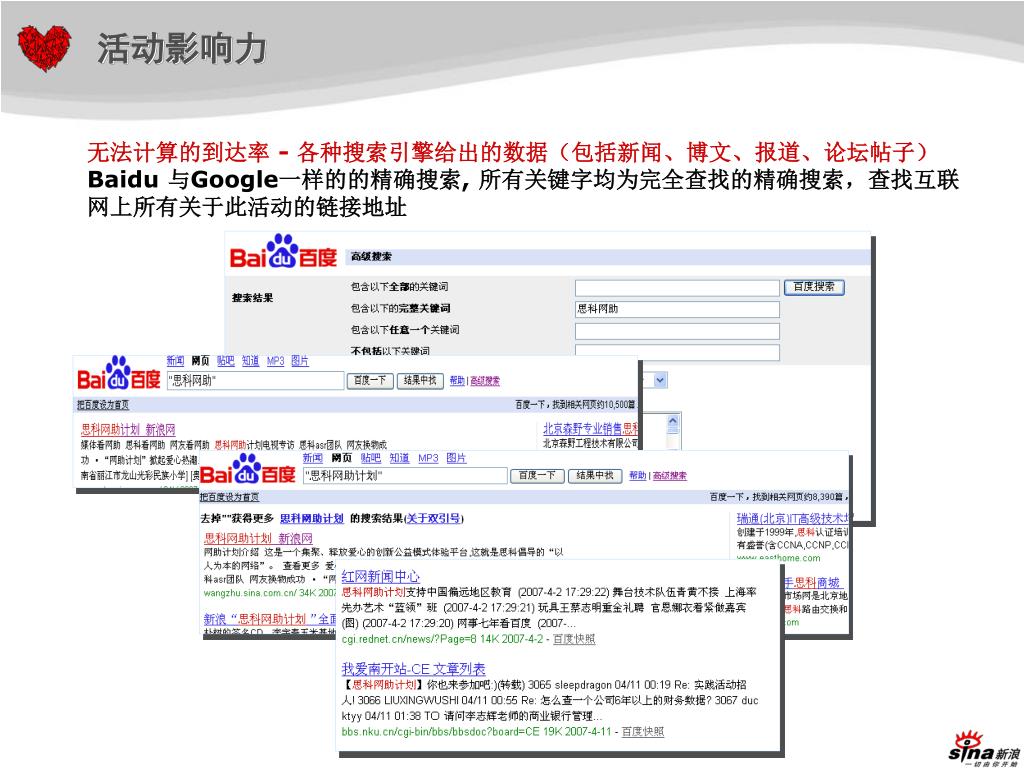
Task: Click the search box containing "思科网助"
Action: point(255,381)
